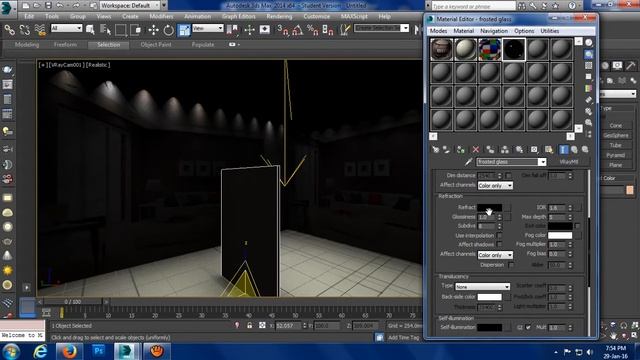Open Affect channels dropdown below Dim distance
The width and height of the screenshot is (640, 360).
(x=495, y=186)
